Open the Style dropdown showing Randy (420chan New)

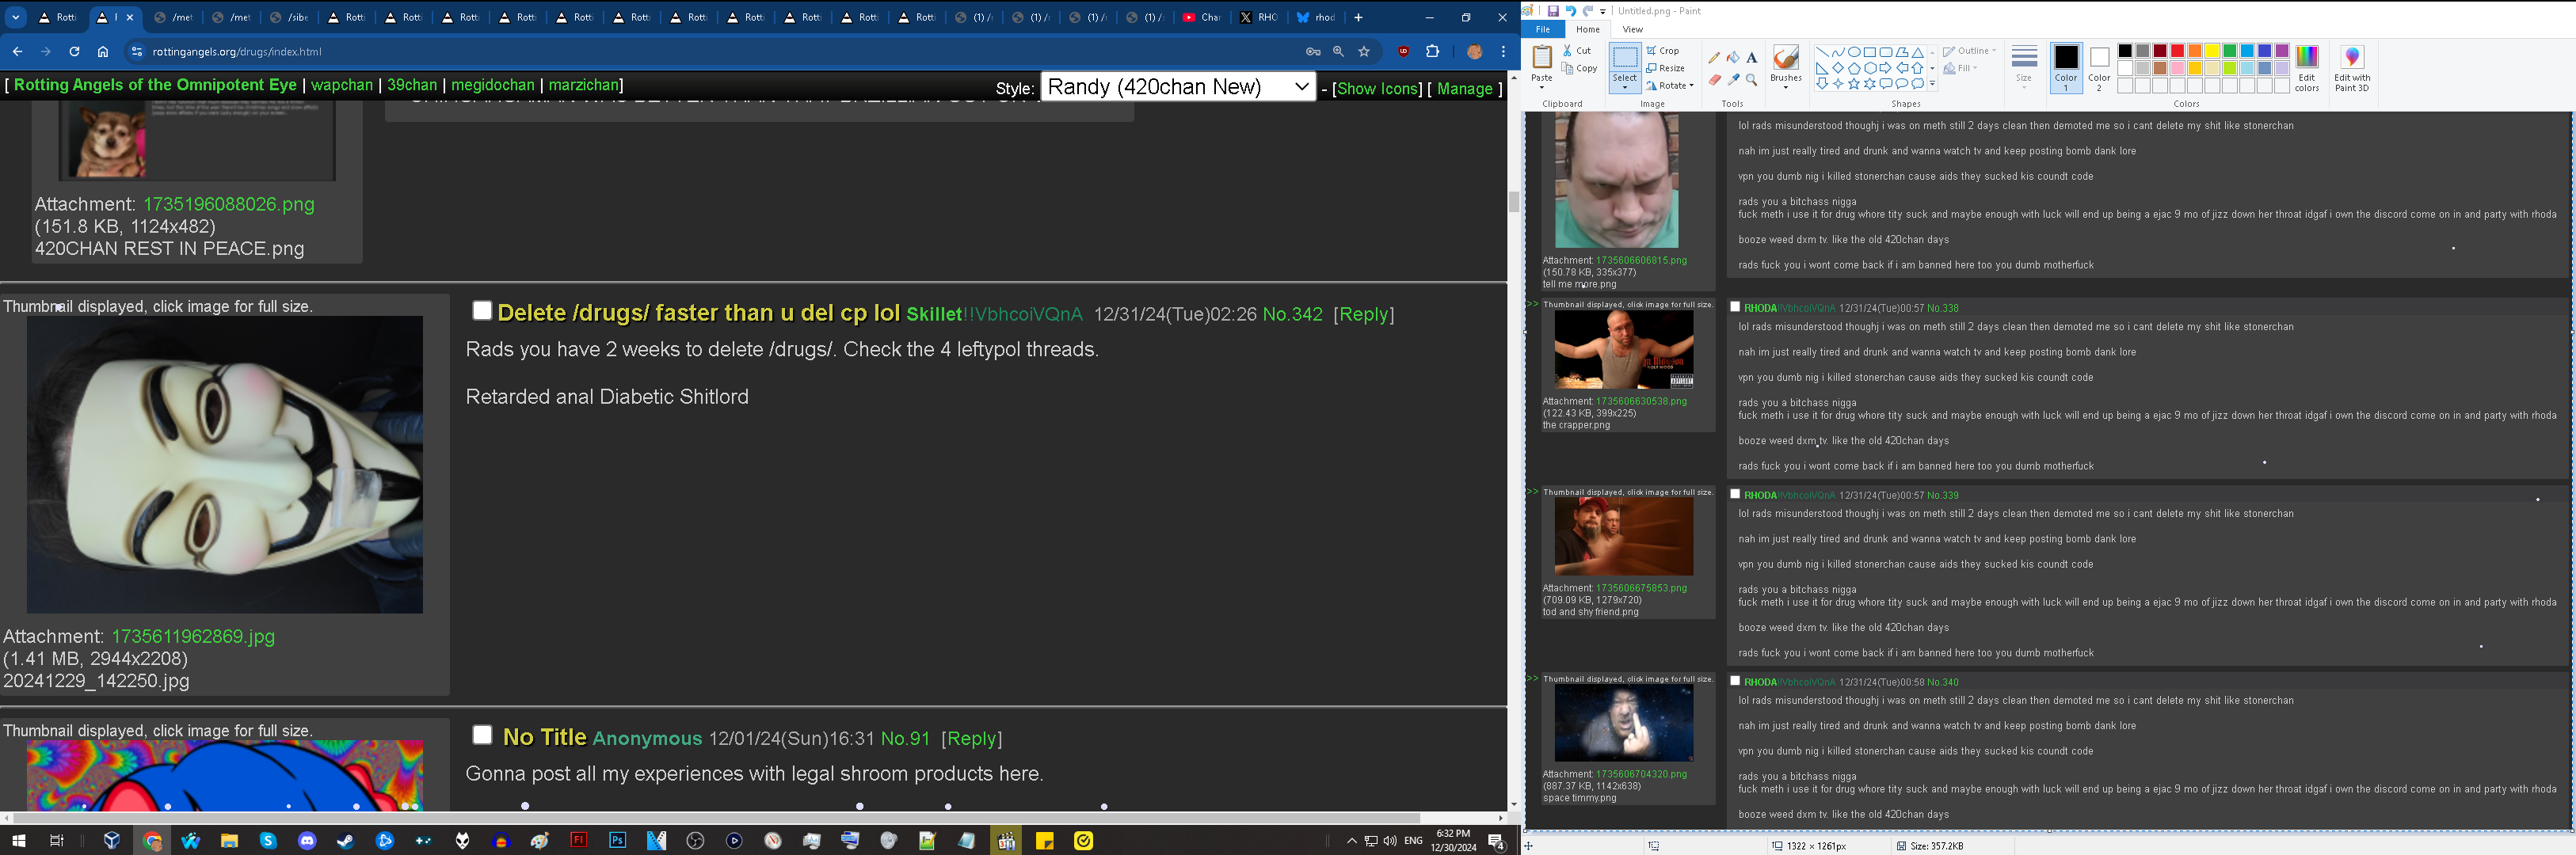tap(1178, 87)
